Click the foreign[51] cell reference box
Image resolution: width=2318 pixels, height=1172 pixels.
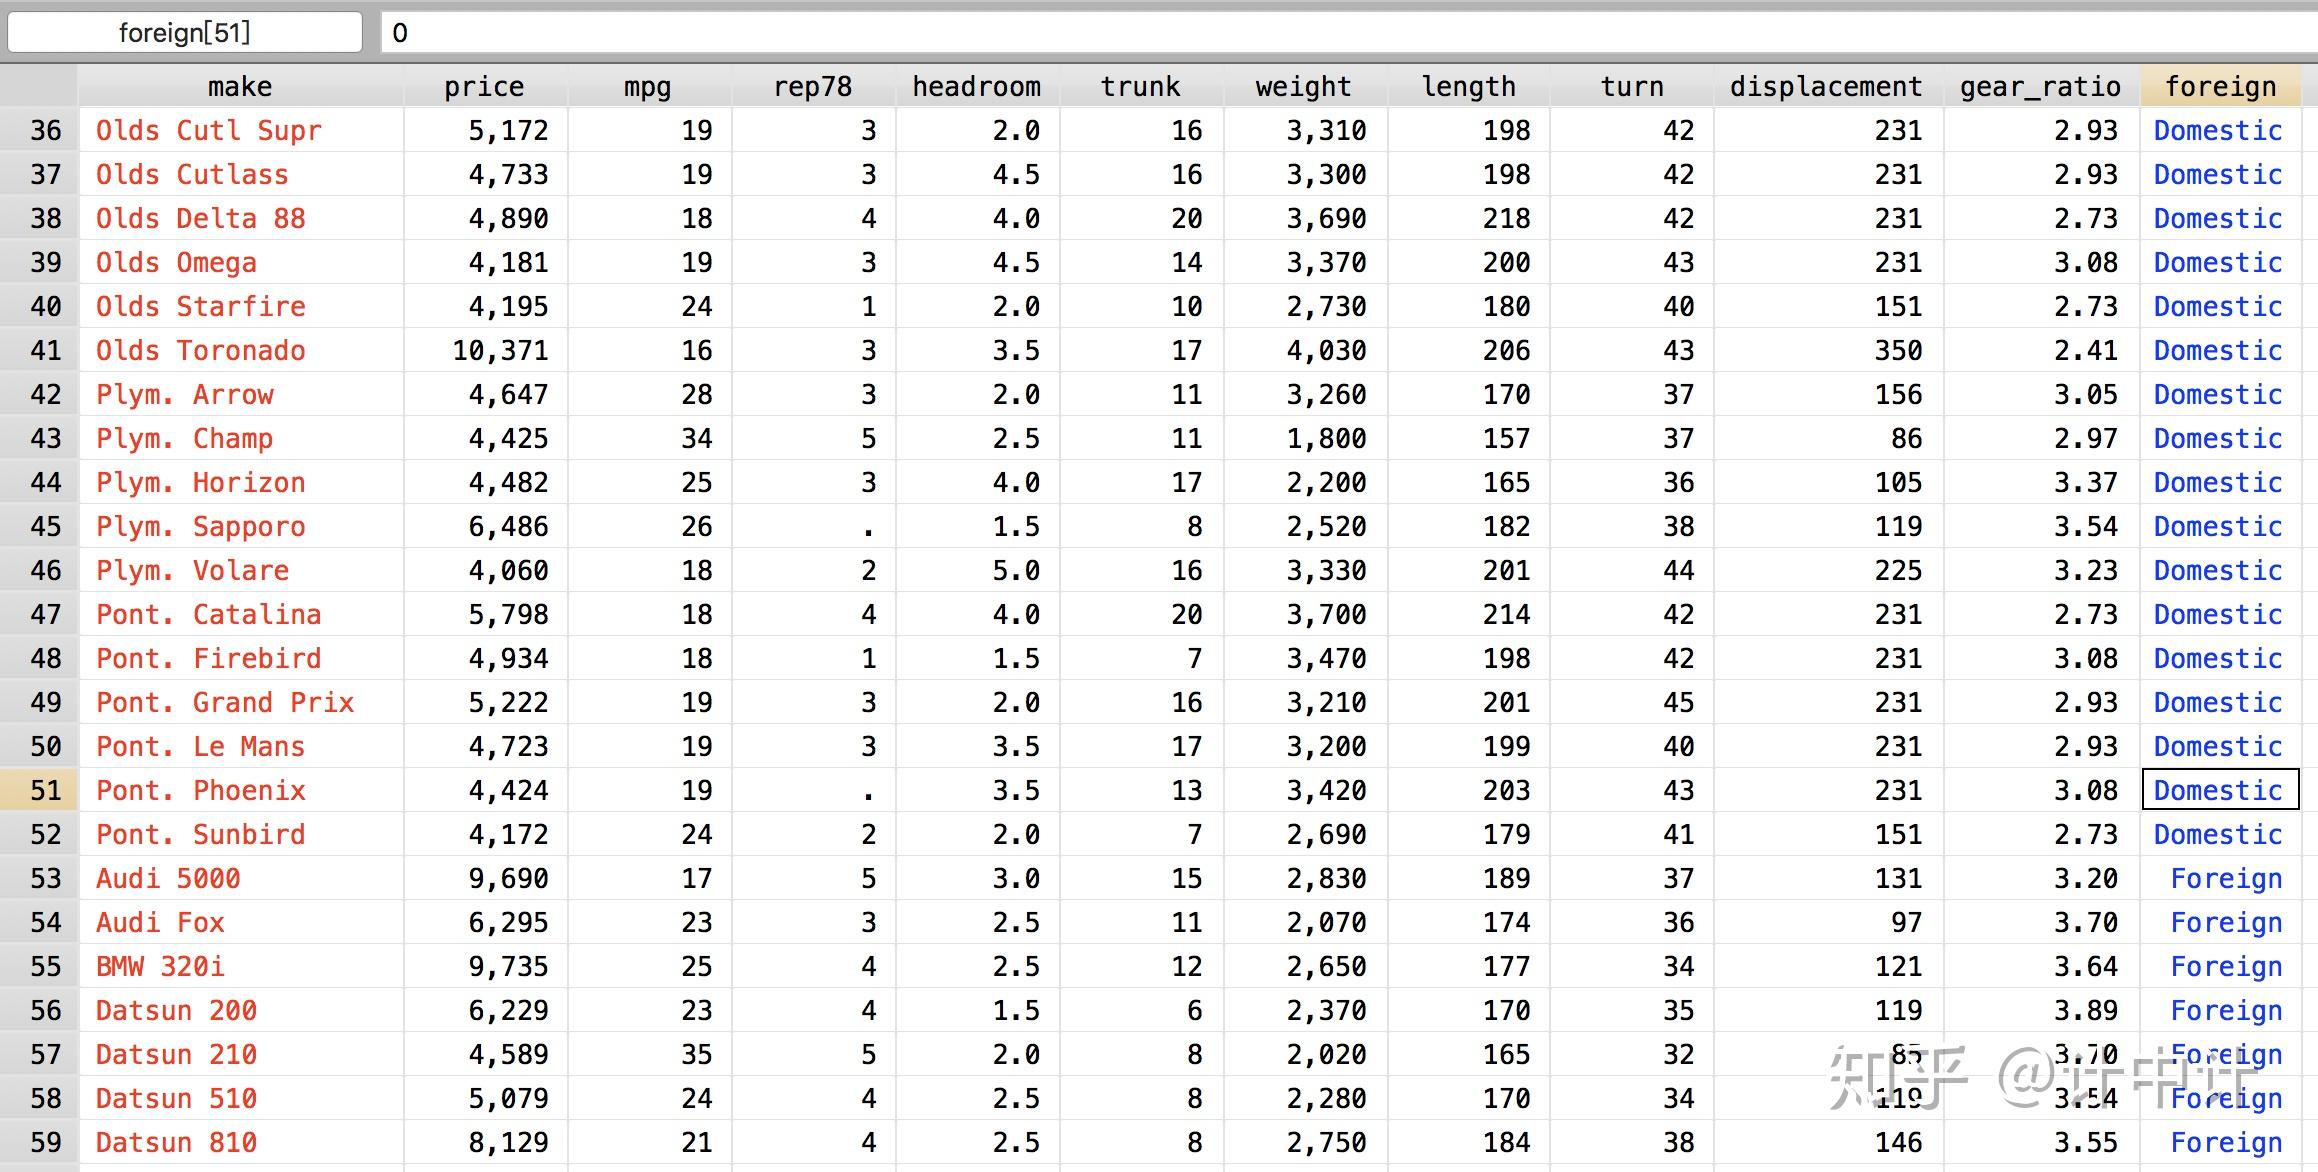(x=184, y=33)
